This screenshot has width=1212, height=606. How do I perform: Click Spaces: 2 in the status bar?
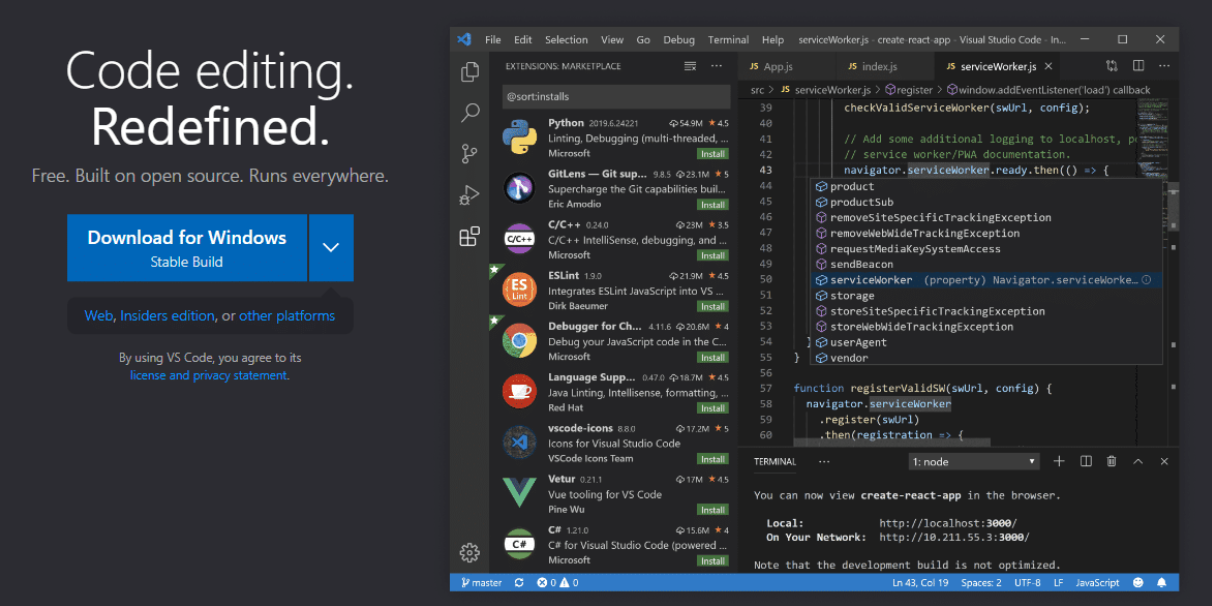(x=982, y=582)
